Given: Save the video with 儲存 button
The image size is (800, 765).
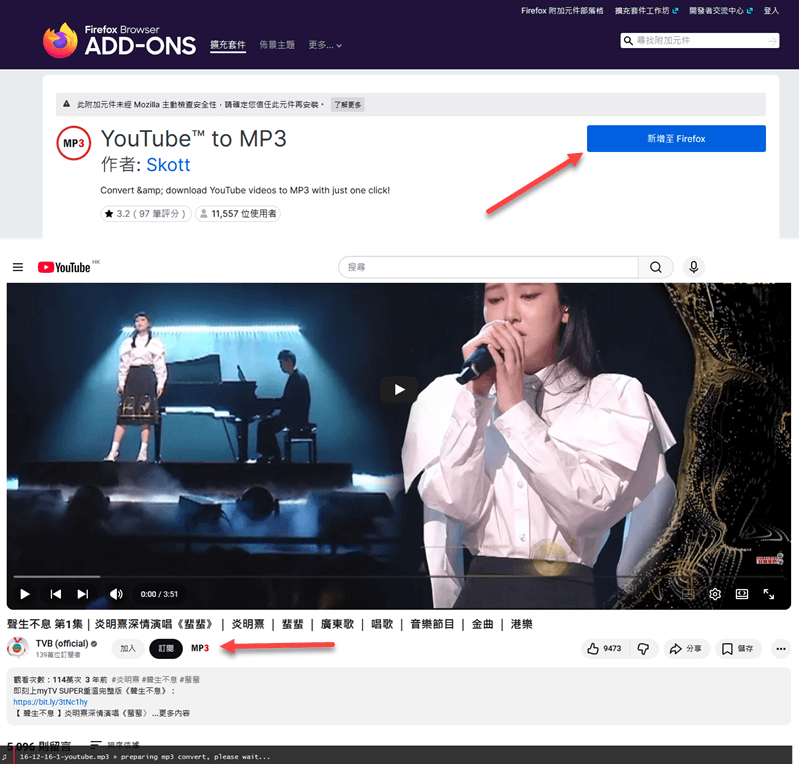Looking at the screenshot, I should pos(738,649).
